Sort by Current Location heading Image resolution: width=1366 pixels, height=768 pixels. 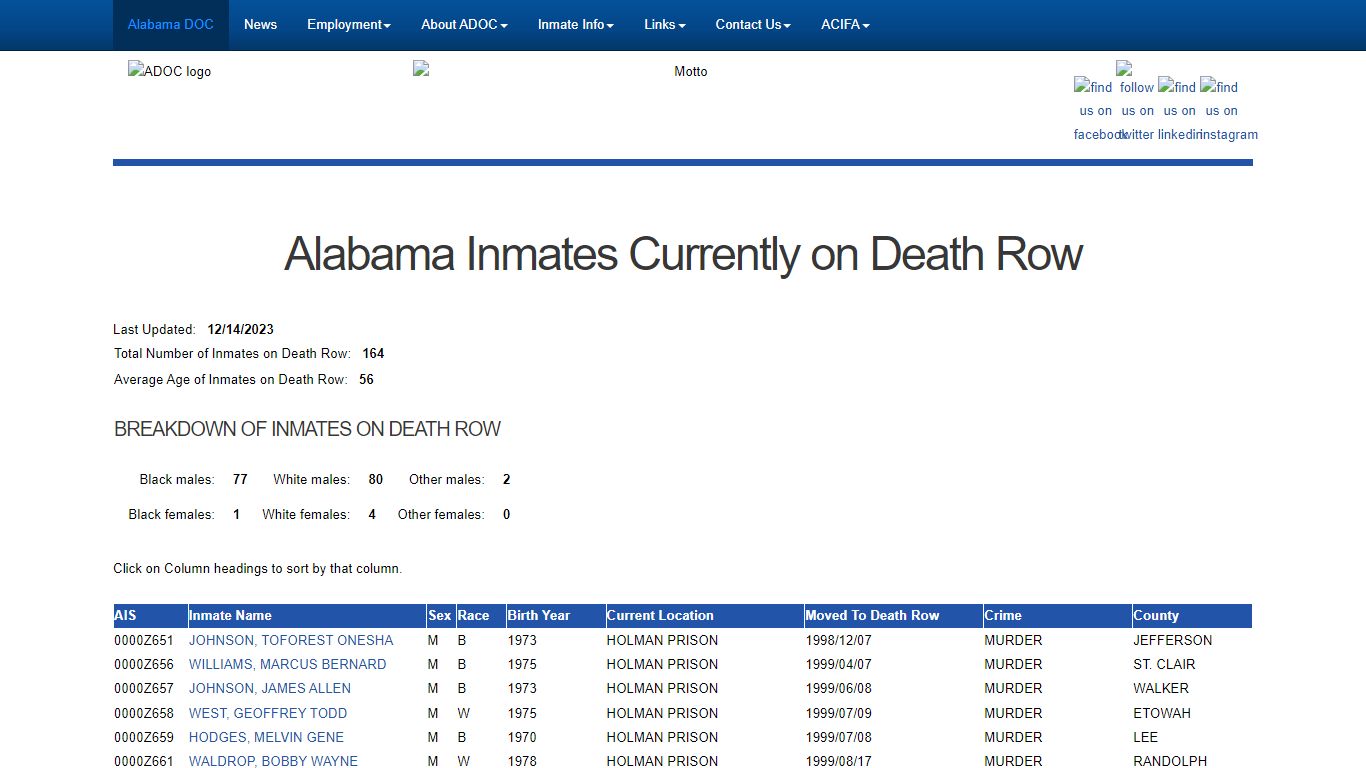660,616
